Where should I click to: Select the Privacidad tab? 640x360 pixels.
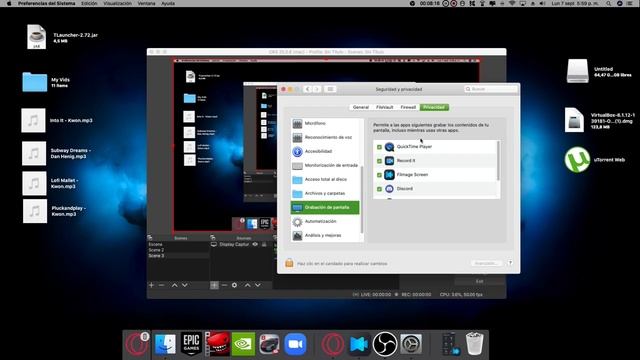tap(434, 107)
